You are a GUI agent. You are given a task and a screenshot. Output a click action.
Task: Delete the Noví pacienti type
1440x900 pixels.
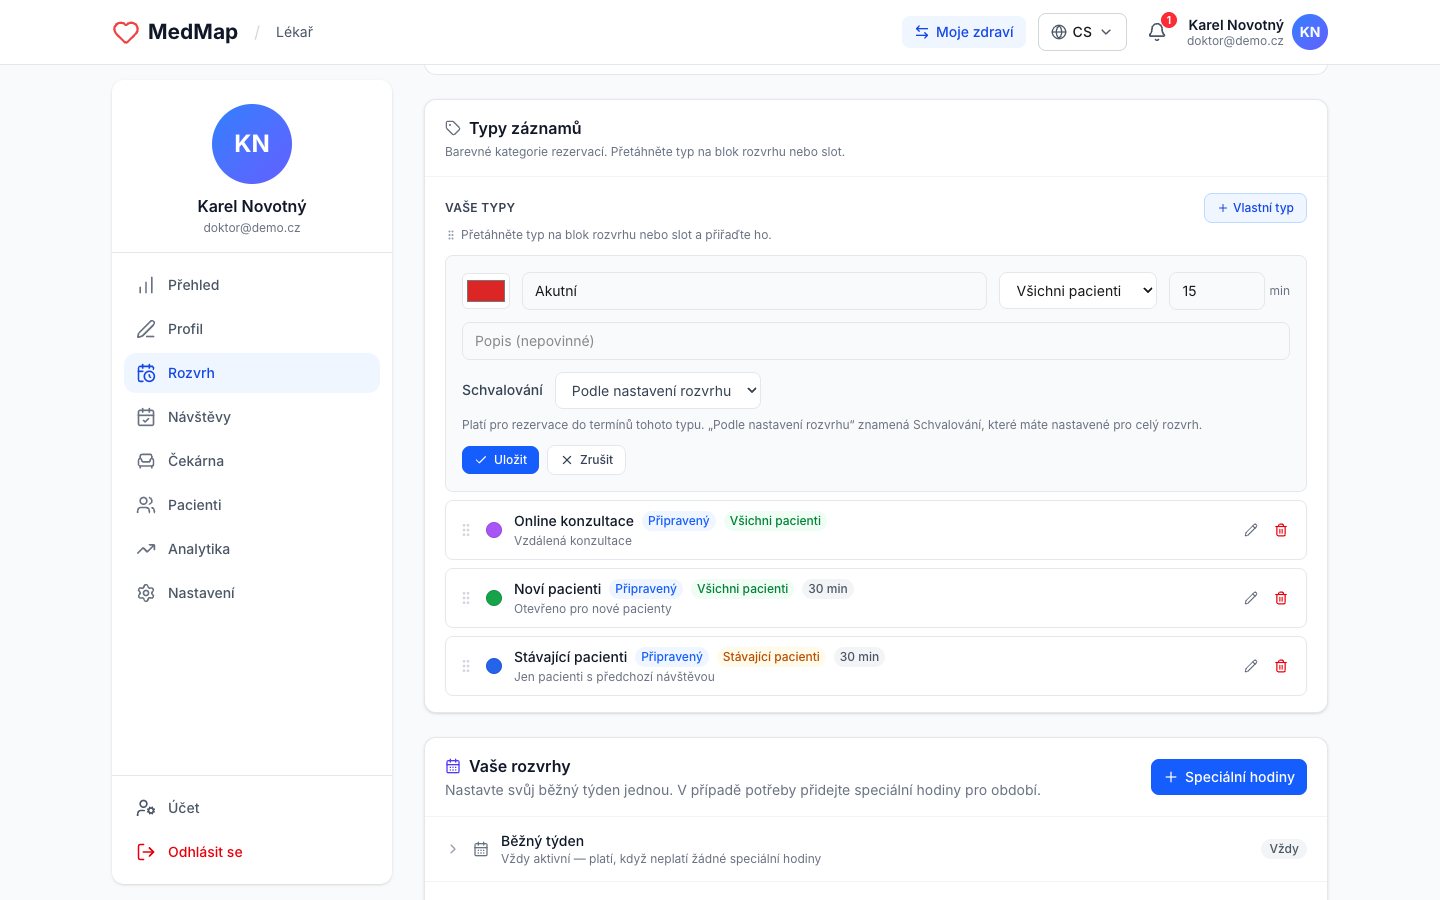click(1281, 598)
